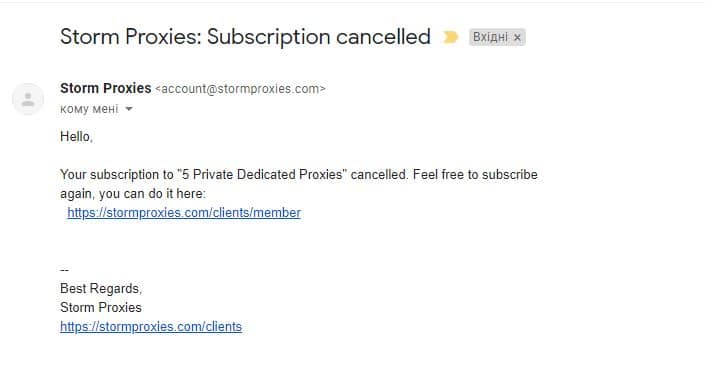The height and width of the screenshot is (366, 705).
Task: Click the "Feel free to subscribe" text
Action: 475,174
